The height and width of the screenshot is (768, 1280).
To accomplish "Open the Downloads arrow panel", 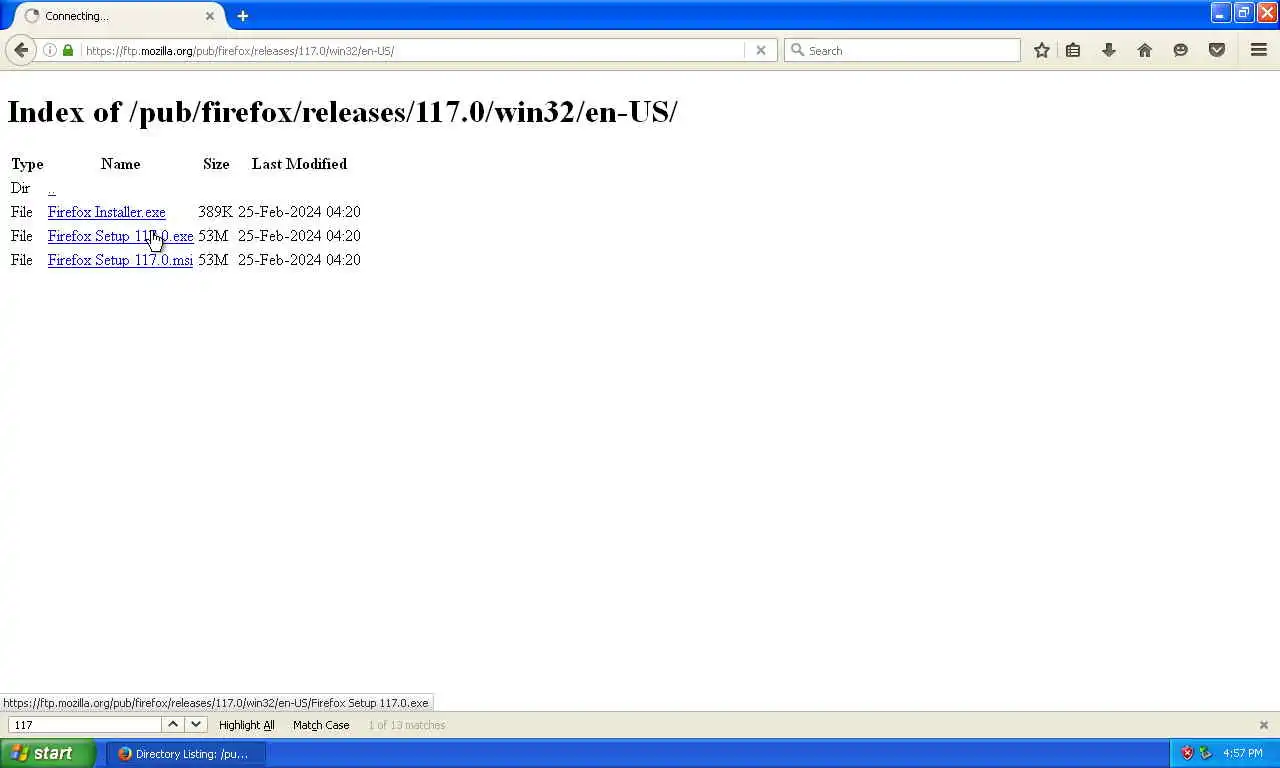I will click(x=1109, y=50).
